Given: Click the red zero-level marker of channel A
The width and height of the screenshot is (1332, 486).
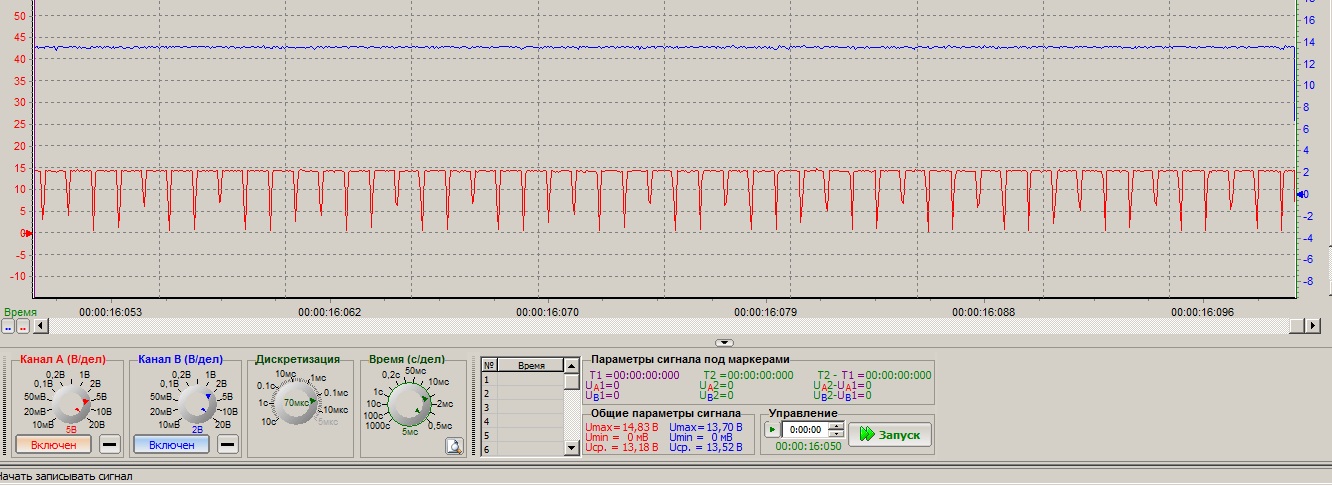Looking at the screenshot, I should click(x=28, y=233).
